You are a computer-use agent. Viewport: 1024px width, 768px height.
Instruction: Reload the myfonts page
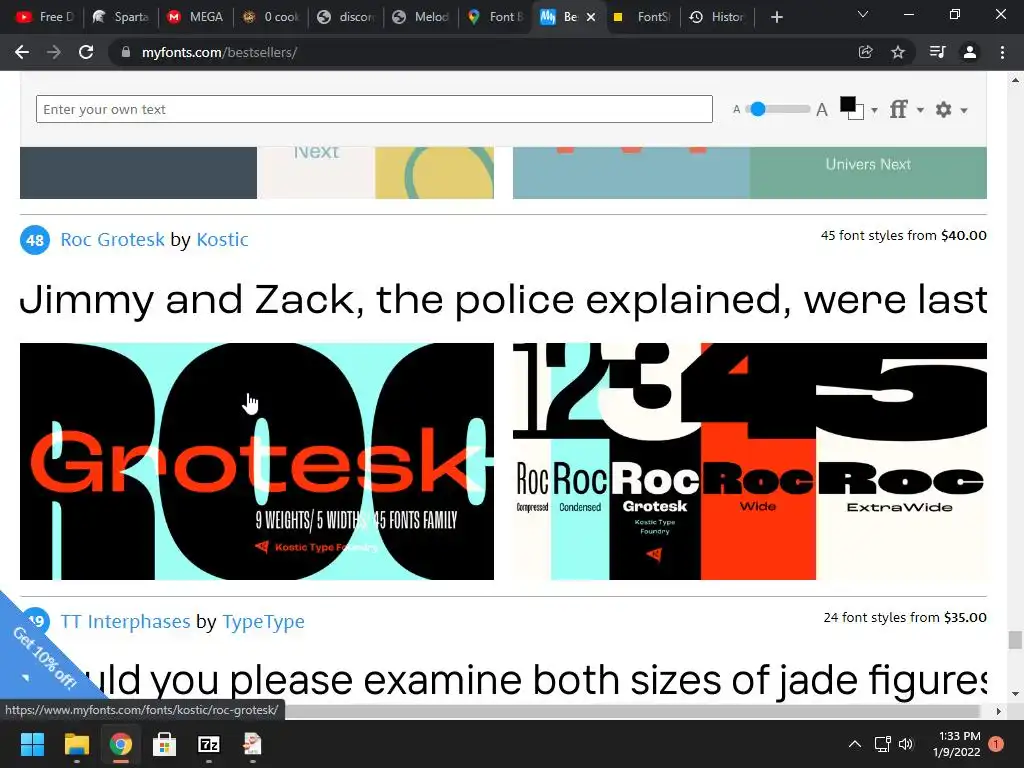pos(86,52)
